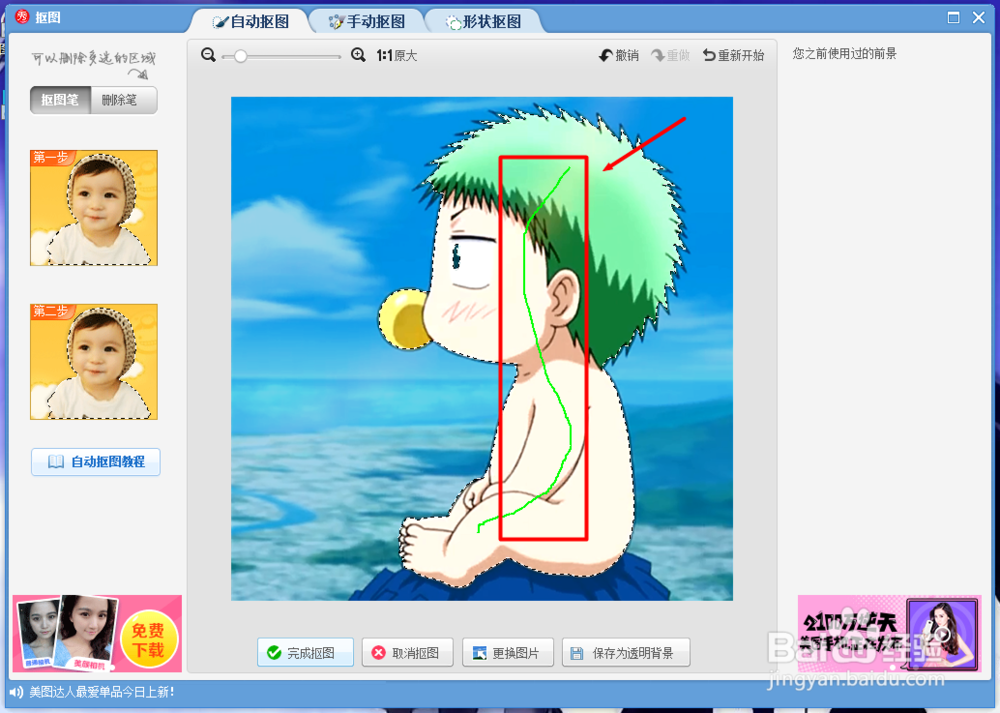Image resolution: width=1000 pixels, height=713 pixels.
Task: Click the 您之前使用过的前景 label
Action: pyautogui.click(x=844, y=54)
